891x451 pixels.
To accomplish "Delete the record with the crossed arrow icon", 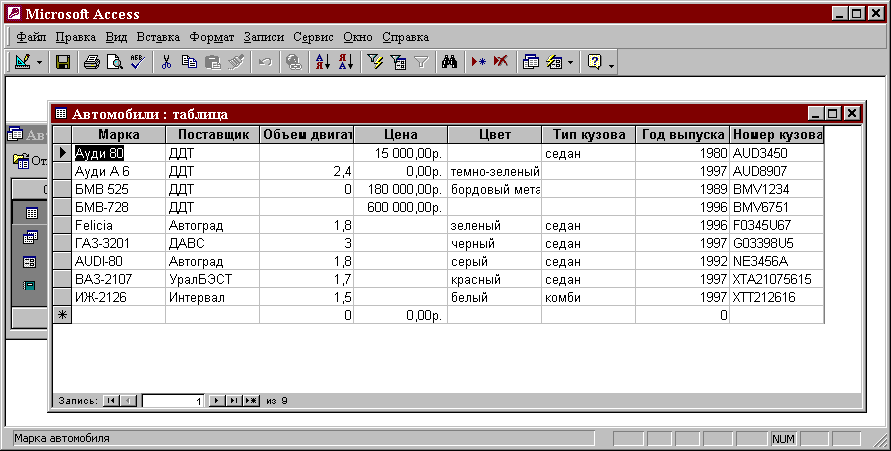I will coord(501,61).
